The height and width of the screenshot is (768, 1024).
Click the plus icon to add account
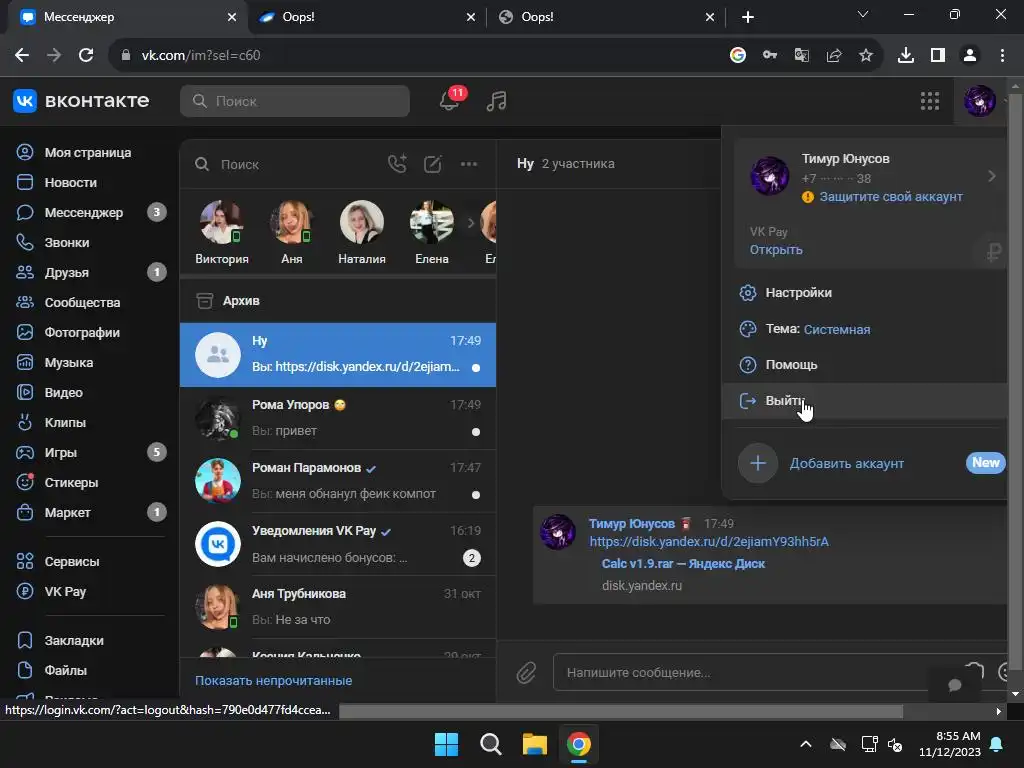758,463
